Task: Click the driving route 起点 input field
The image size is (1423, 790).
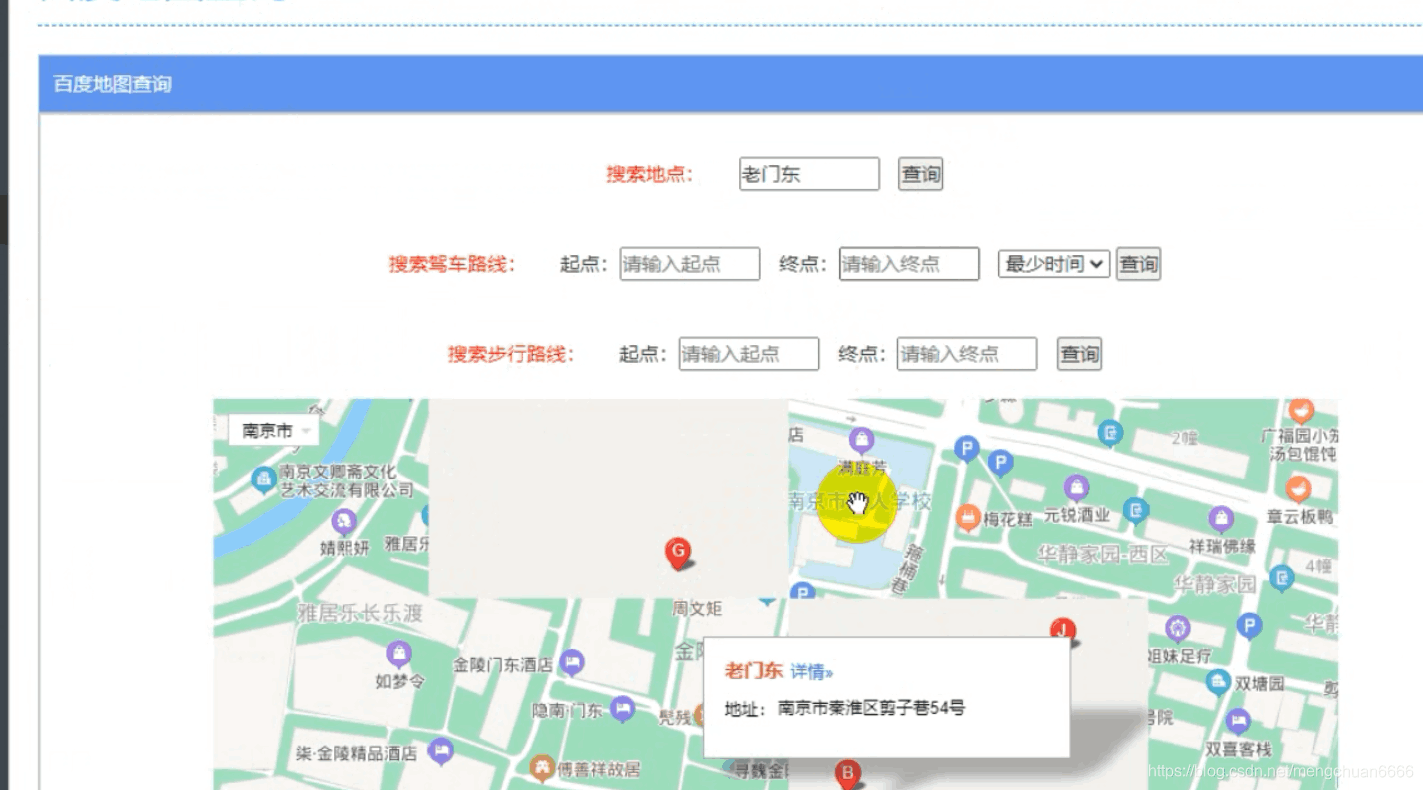Action: pyautogui.click(x=690, y=264)
